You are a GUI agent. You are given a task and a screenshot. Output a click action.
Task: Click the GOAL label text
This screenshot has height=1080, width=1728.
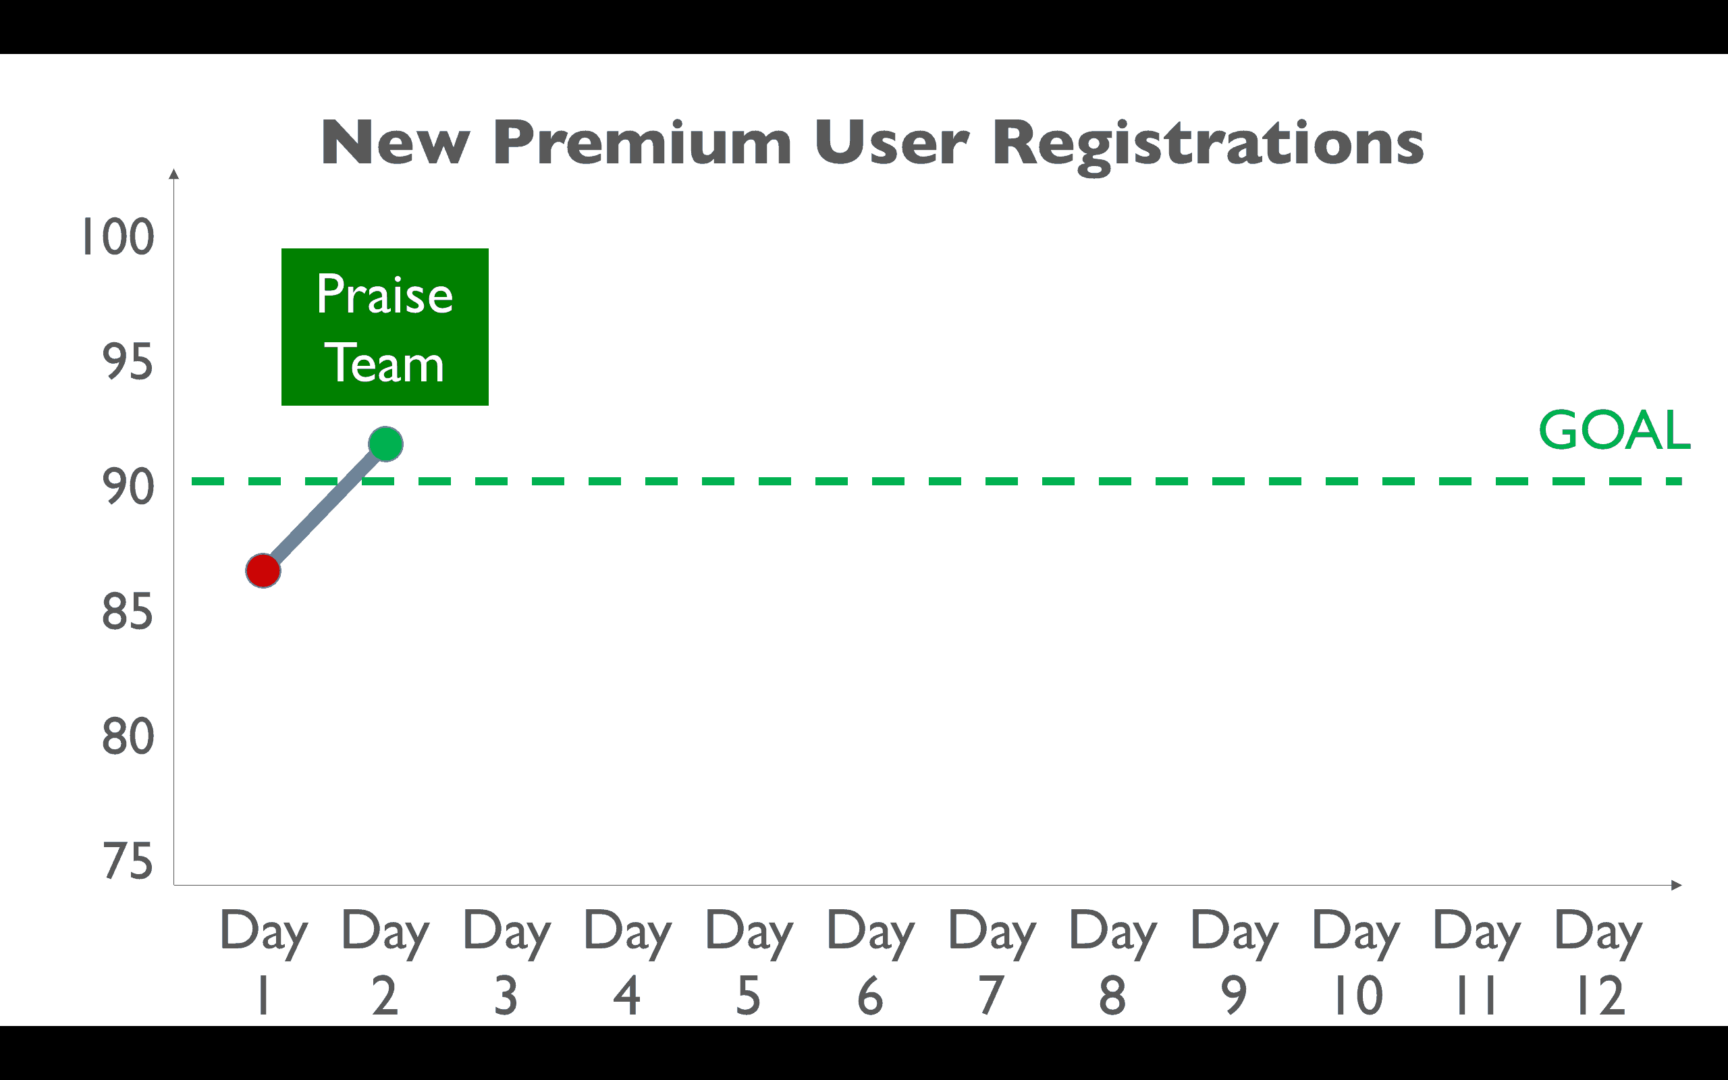[1613, 431]
